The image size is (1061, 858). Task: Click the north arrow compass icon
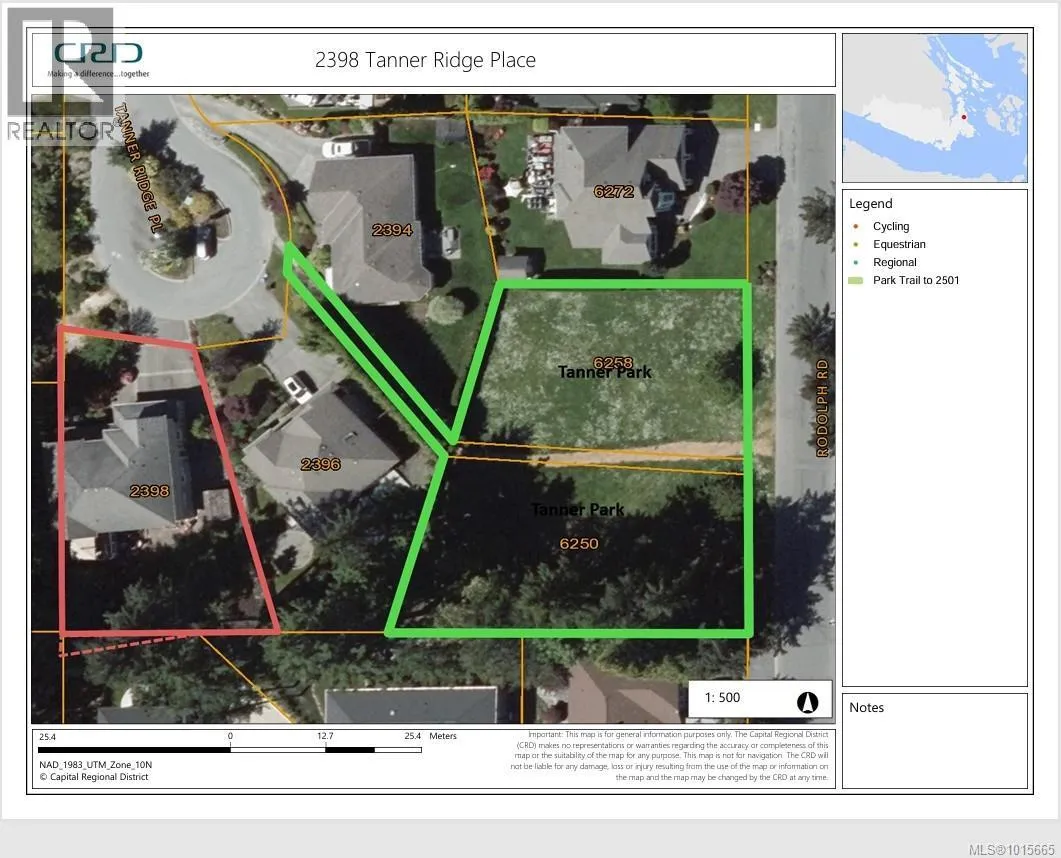pyautogui.click(x=807, y=702)
